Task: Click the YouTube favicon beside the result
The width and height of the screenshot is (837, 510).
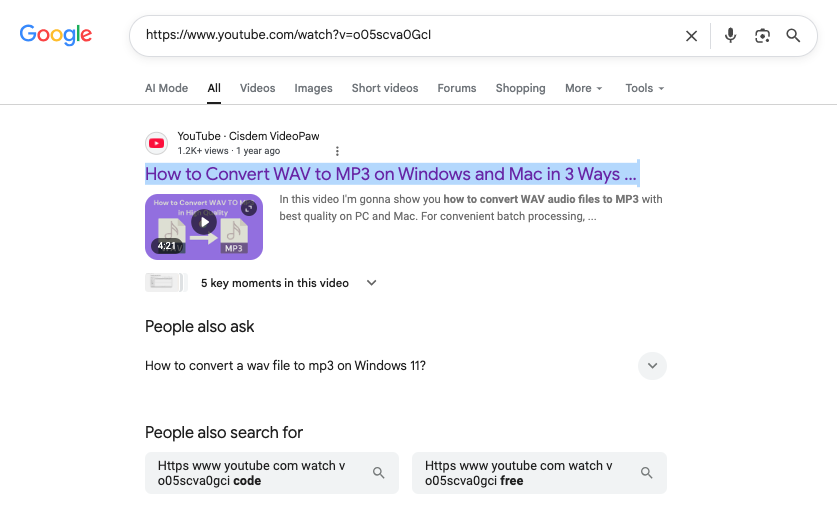Action: click(x=156, y=143)
